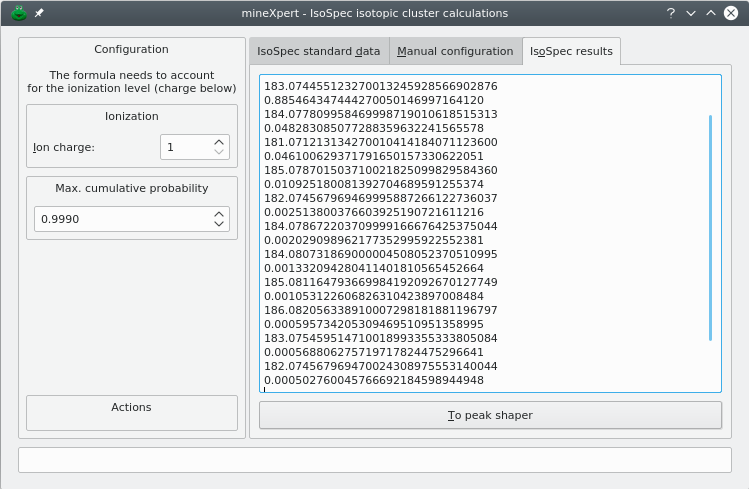Select the IsoSpec results tab

coord(570,51)
